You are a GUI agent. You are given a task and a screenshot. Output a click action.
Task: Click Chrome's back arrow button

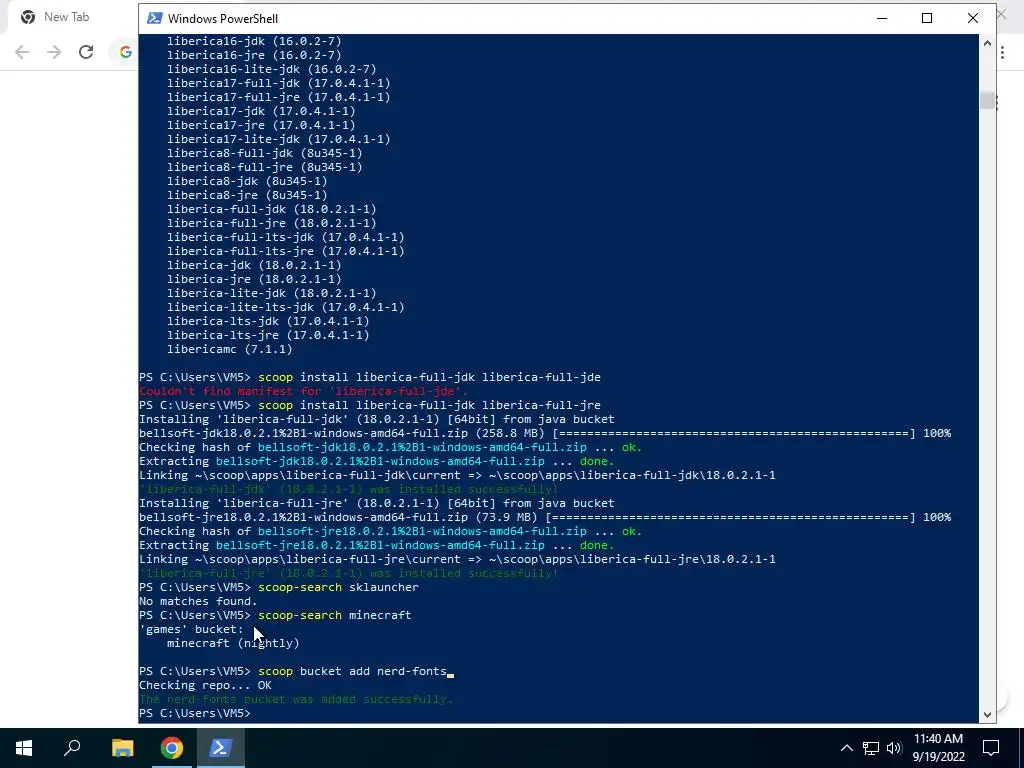[22, 52]
